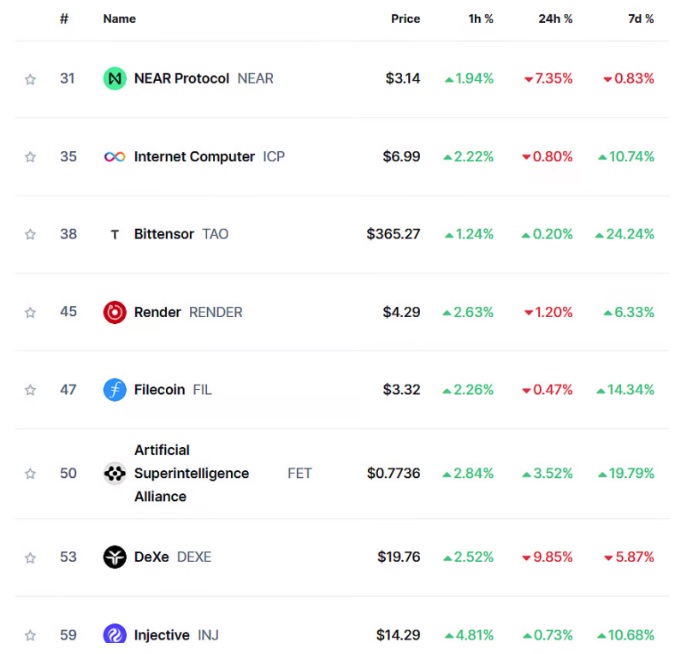Click the NEAR Protocol logo icon
Viewport: 682px width, 654px height.
[x=115, y=79]
